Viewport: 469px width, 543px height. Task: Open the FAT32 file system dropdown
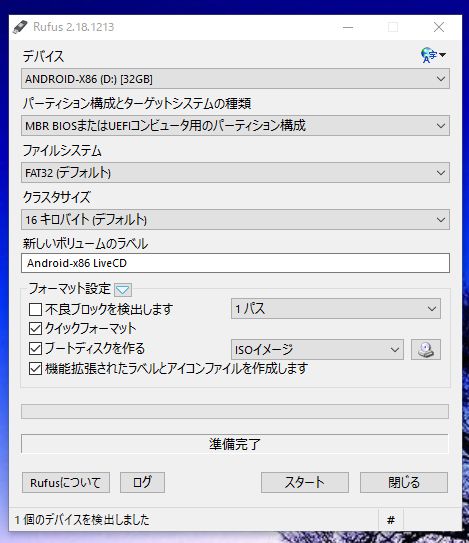point(235,172)
